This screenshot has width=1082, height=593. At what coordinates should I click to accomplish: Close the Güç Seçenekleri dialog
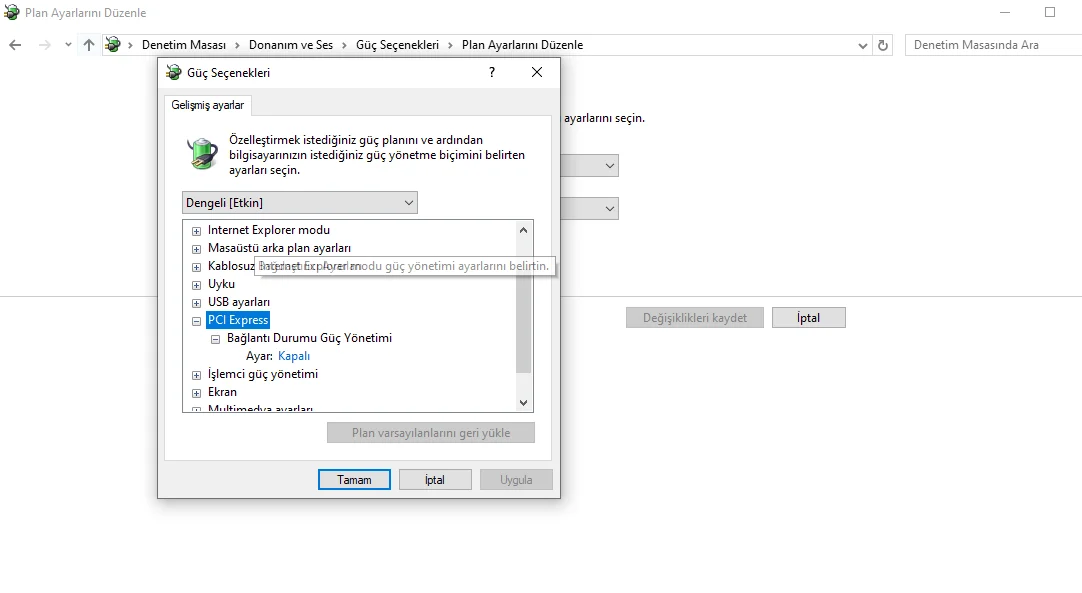(537, 72)
